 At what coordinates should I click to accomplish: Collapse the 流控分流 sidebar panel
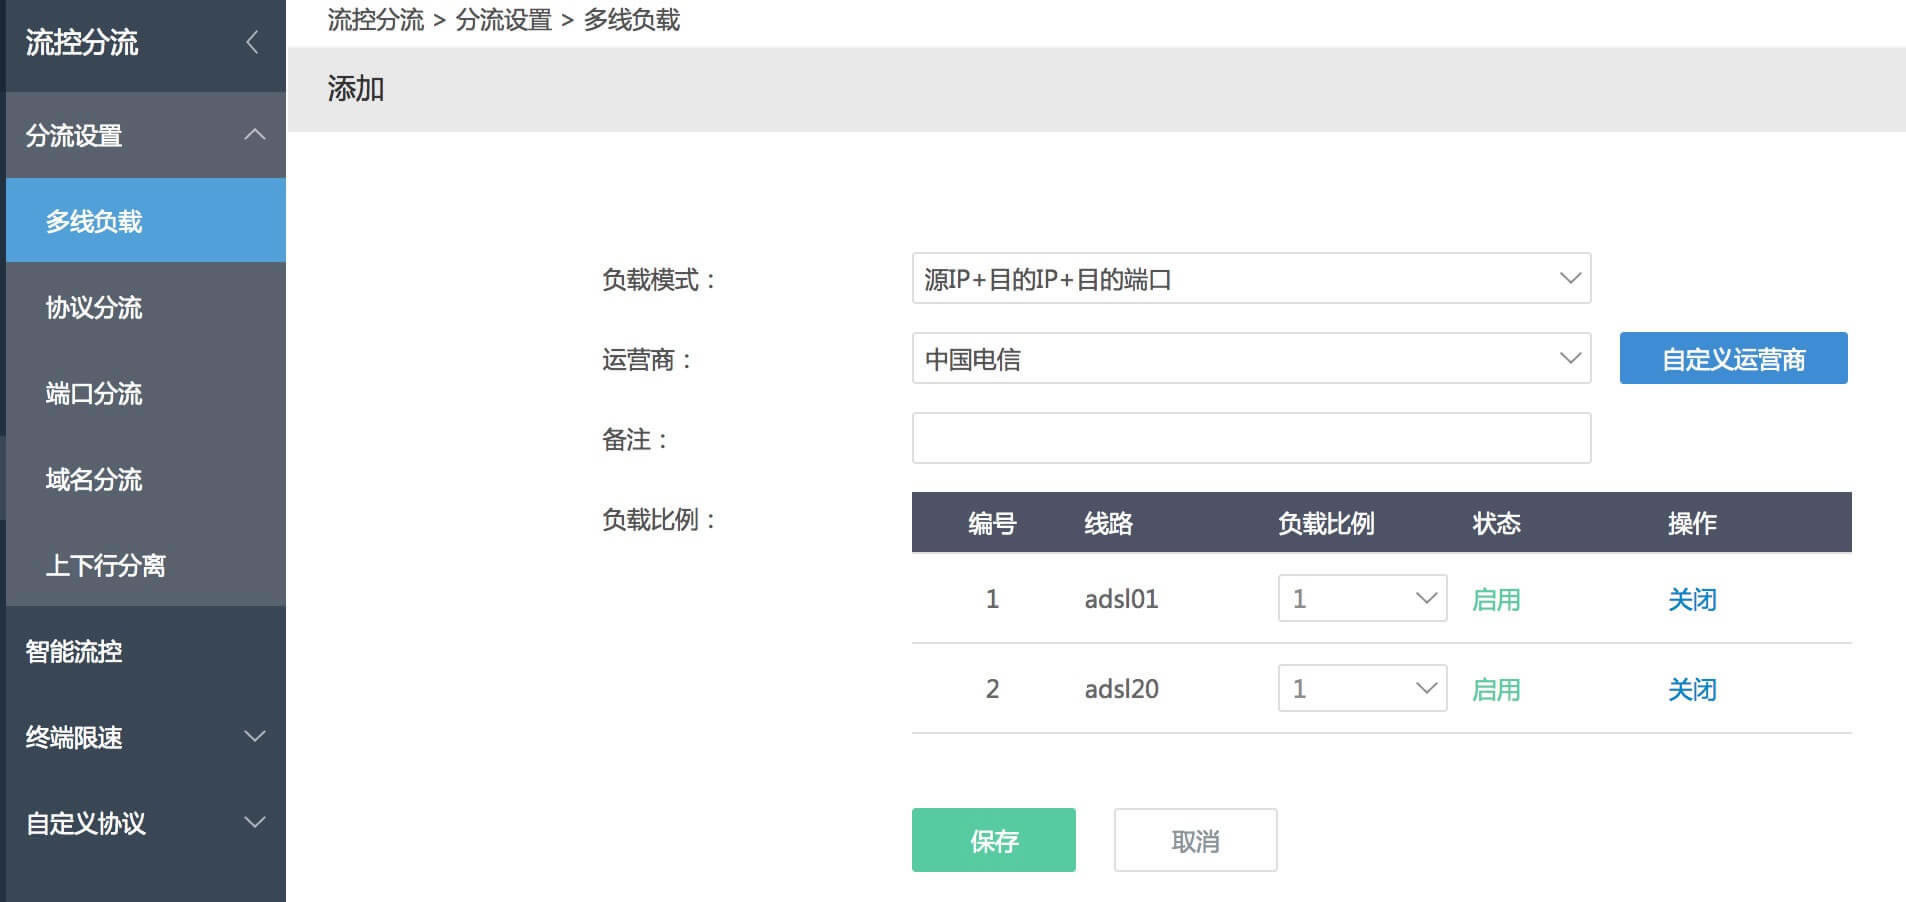coord(253,43)
